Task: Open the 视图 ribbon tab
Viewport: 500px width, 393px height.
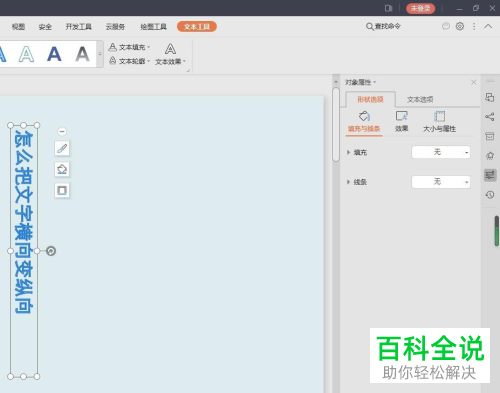Action: [18, 27]
